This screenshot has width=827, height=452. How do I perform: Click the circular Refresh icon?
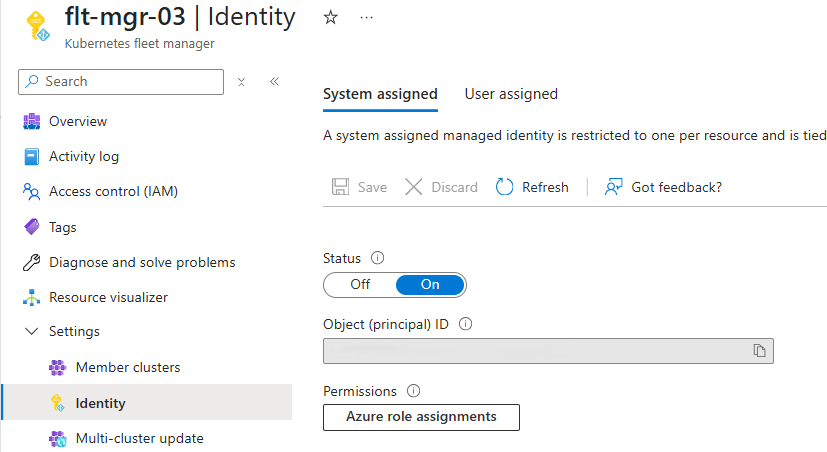point(504,187)
